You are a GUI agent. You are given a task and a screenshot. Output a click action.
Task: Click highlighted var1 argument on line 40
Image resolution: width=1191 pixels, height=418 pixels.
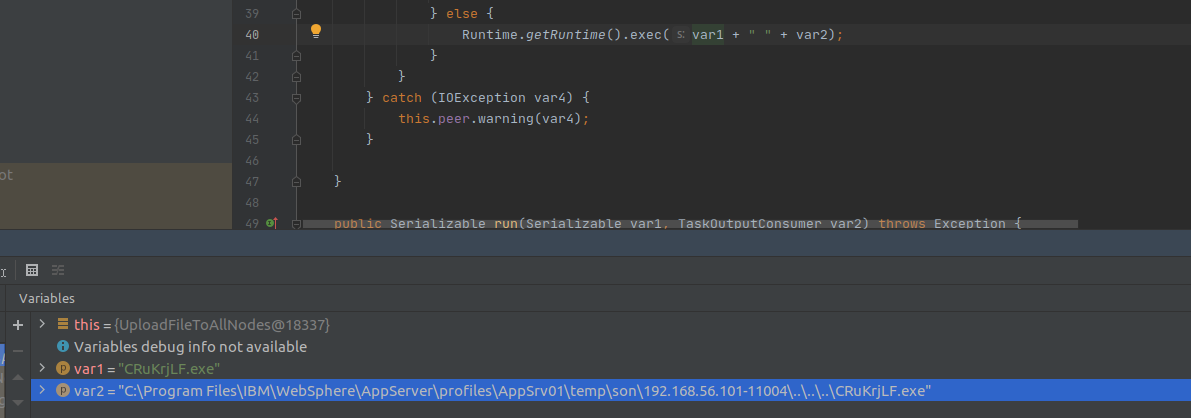[708, 35]
